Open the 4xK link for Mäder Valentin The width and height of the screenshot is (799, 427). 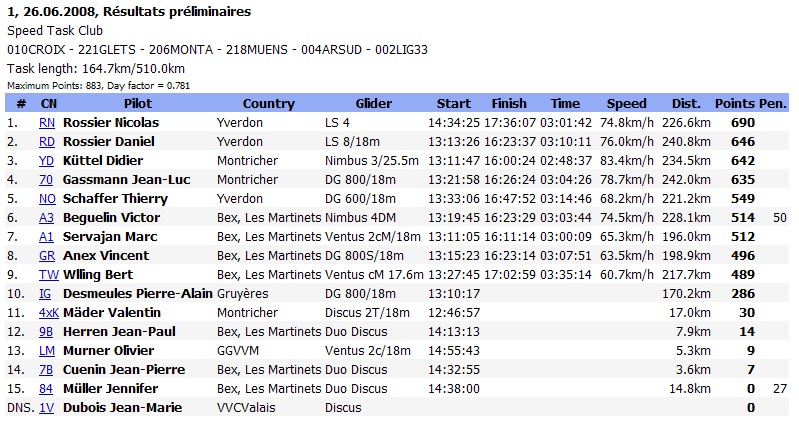tap(49, 312)
